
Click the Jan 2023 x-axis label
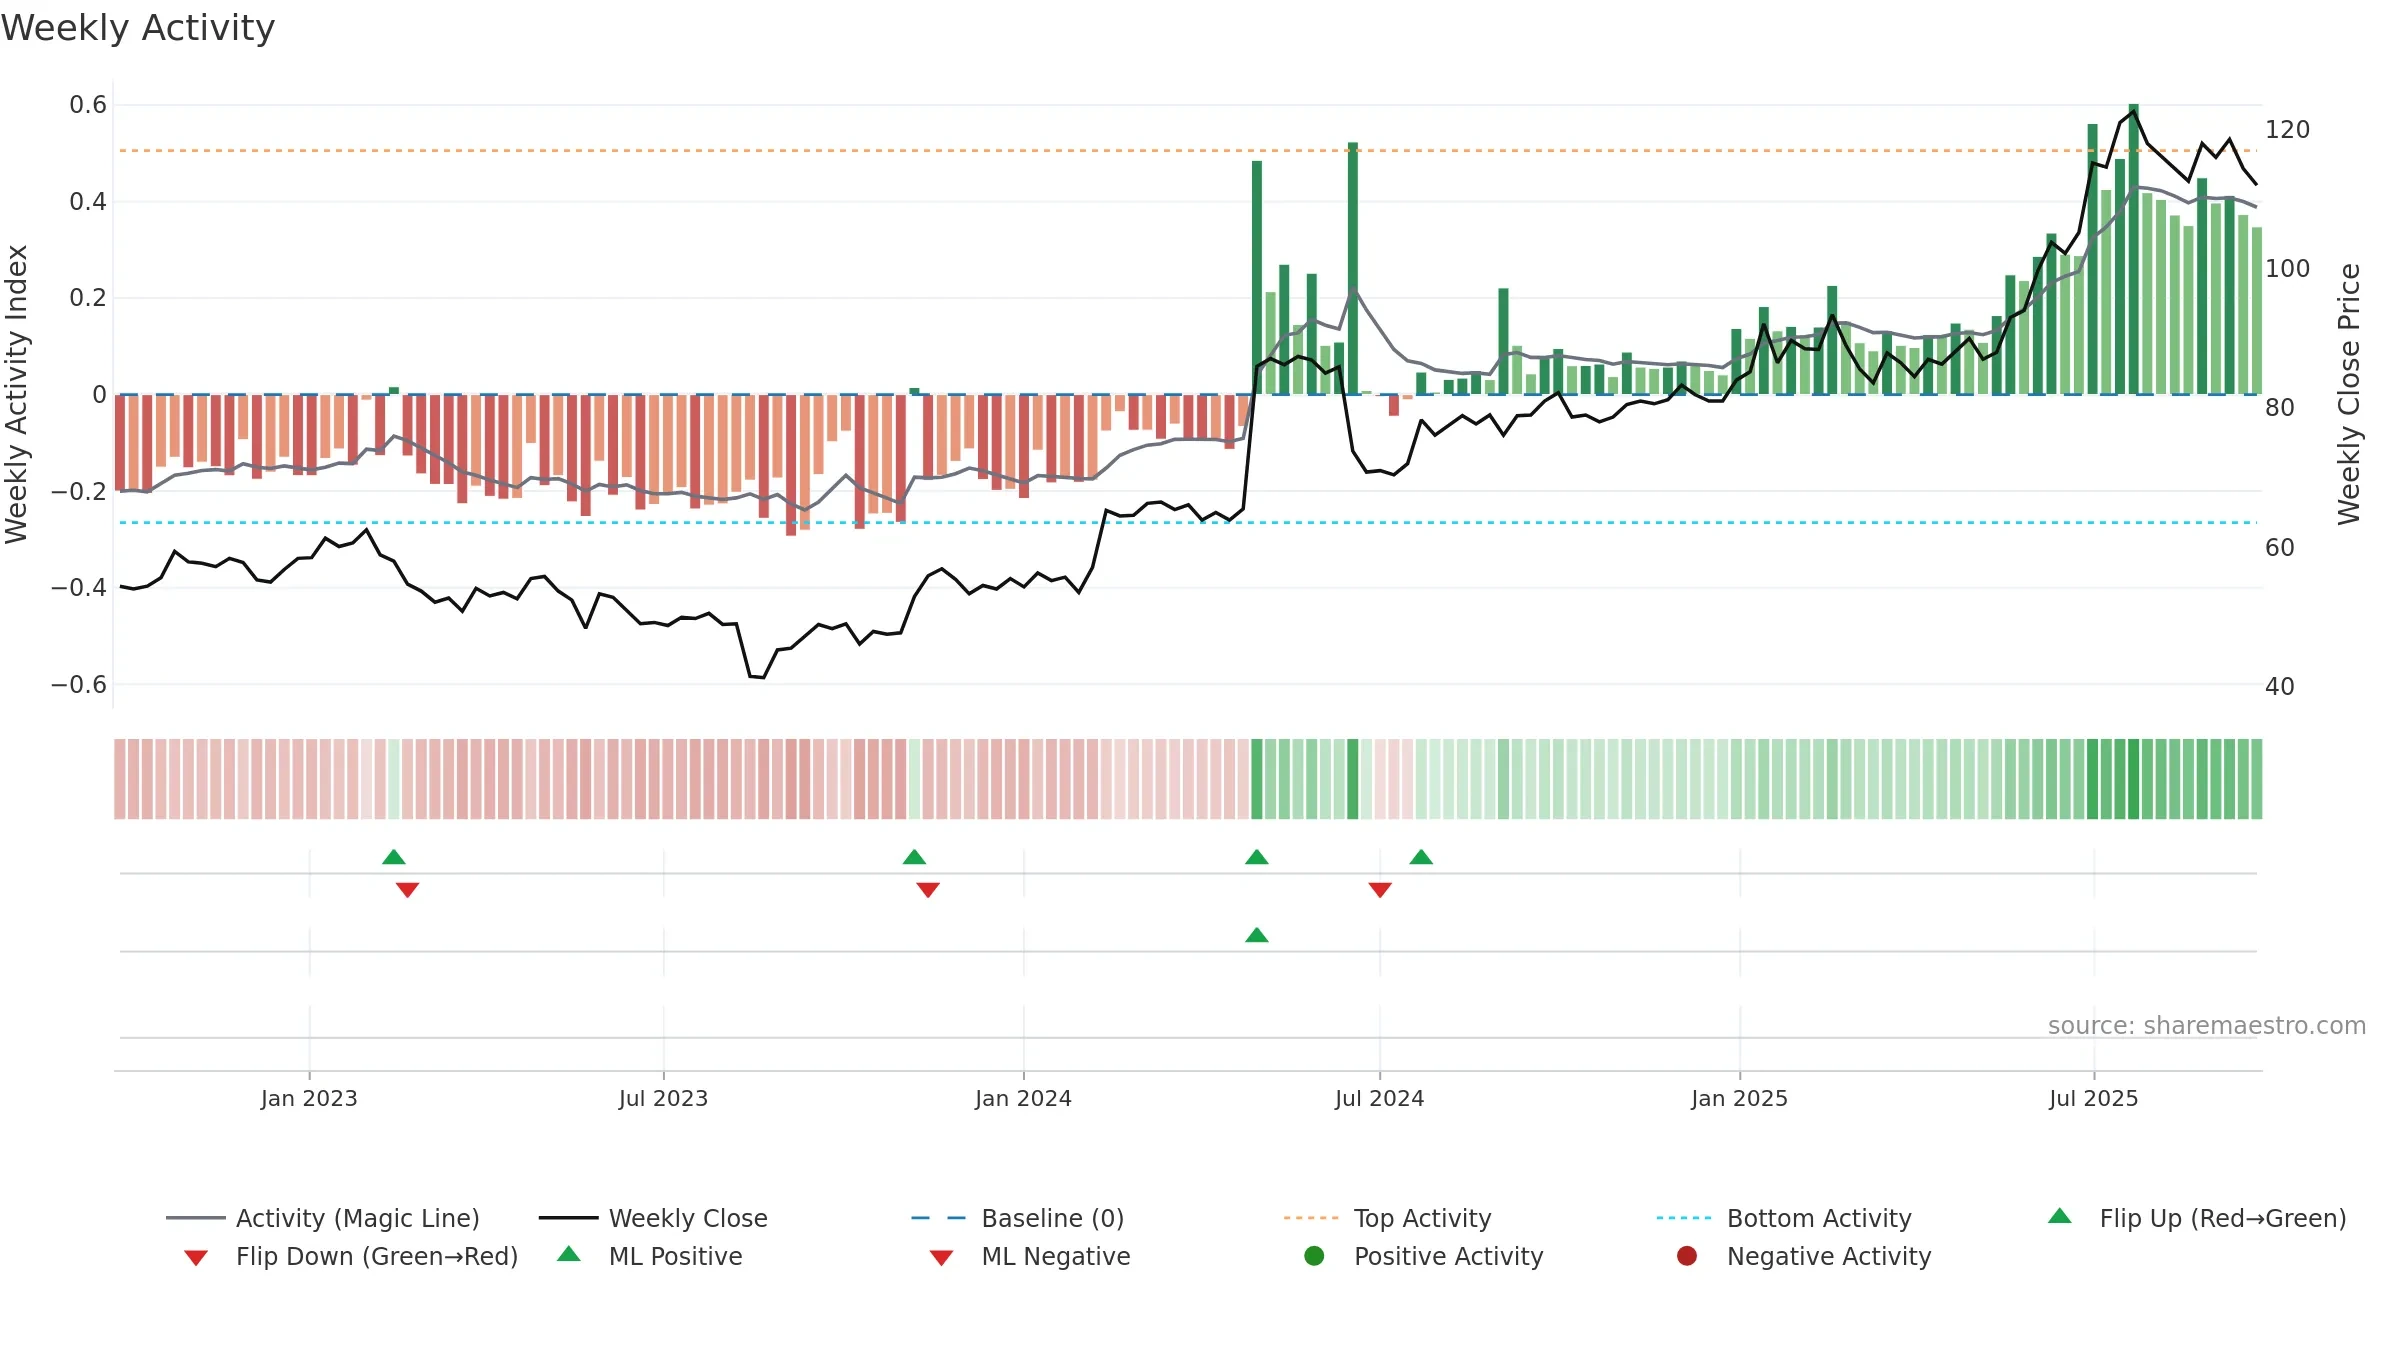[x=309, y=1098]
